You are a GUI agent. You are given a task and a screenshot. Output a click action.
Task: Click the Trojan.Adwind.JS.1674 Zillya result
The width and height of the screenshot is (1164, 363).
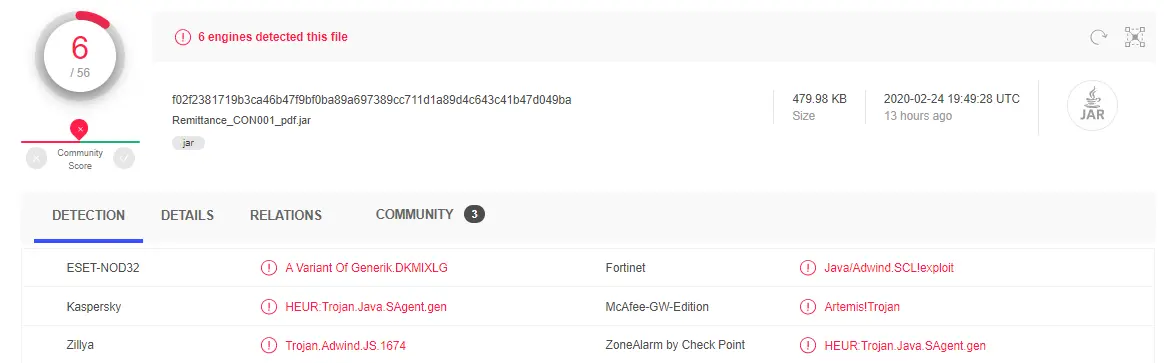click(345, 345)
